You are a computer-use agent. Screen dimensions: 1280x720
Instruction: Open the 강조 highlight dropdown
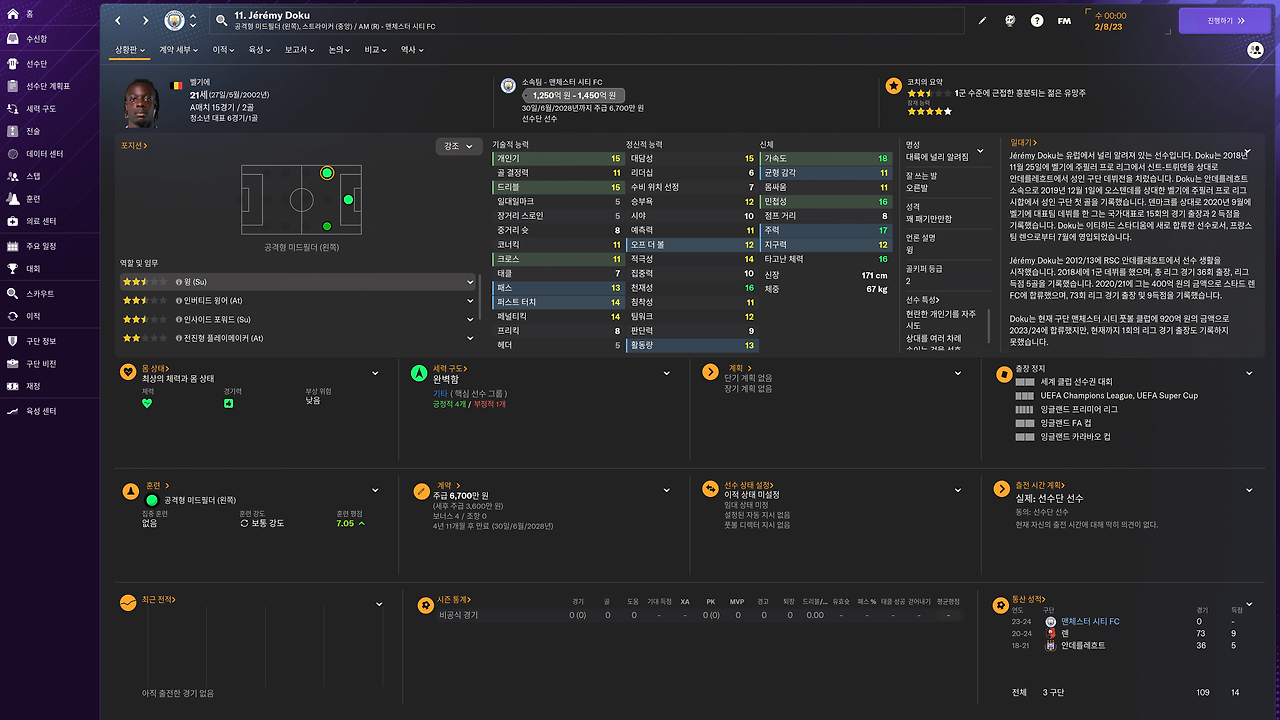(459, 146)
